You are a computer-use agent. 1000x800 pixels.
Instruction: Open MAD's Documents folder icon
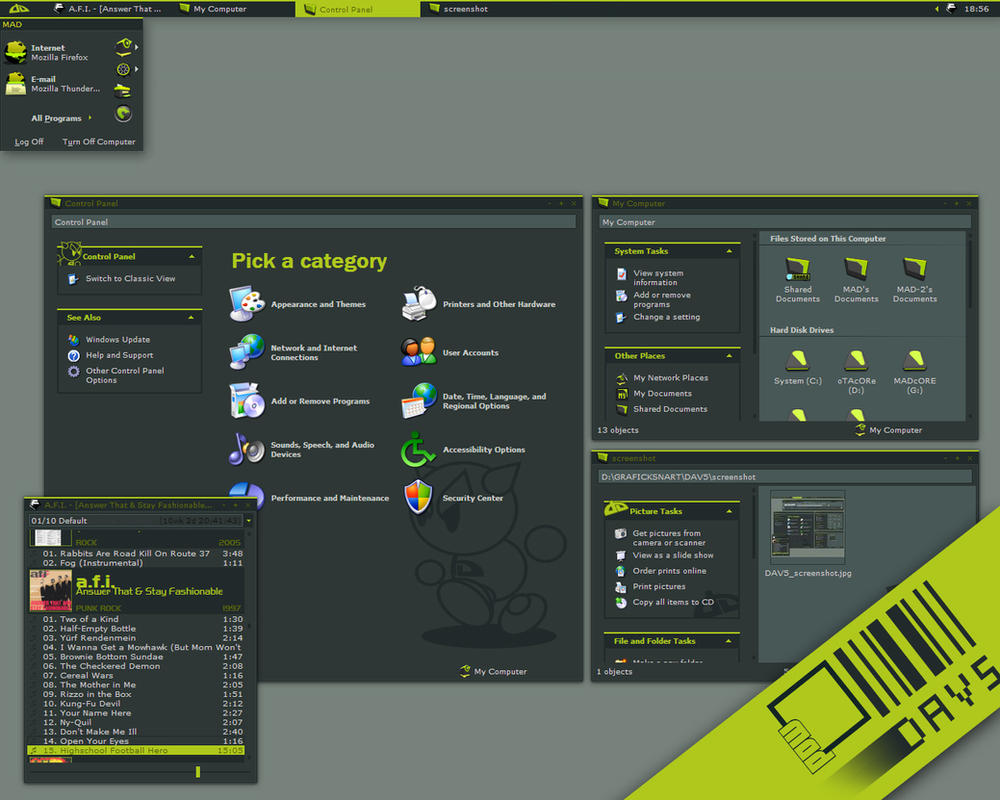[856, 269]
